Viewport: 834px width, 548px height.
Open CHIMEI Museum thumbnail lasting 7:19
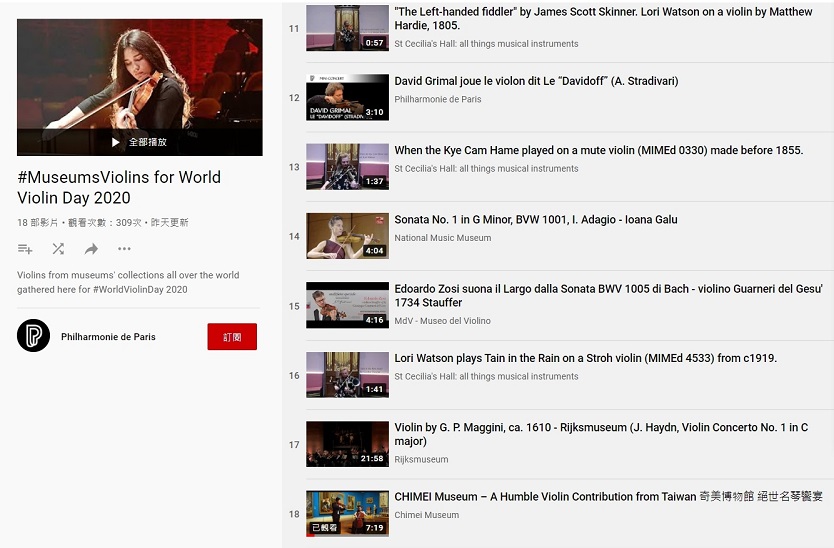(x=347, y=513)
